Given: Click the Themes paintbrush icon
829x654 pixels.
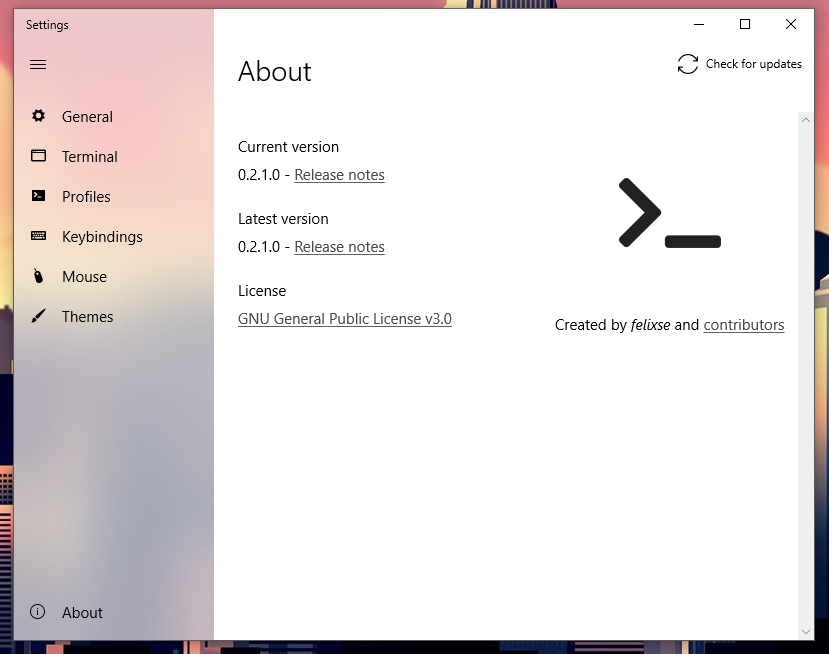Looking at the screenshot, I should [38, 316].
